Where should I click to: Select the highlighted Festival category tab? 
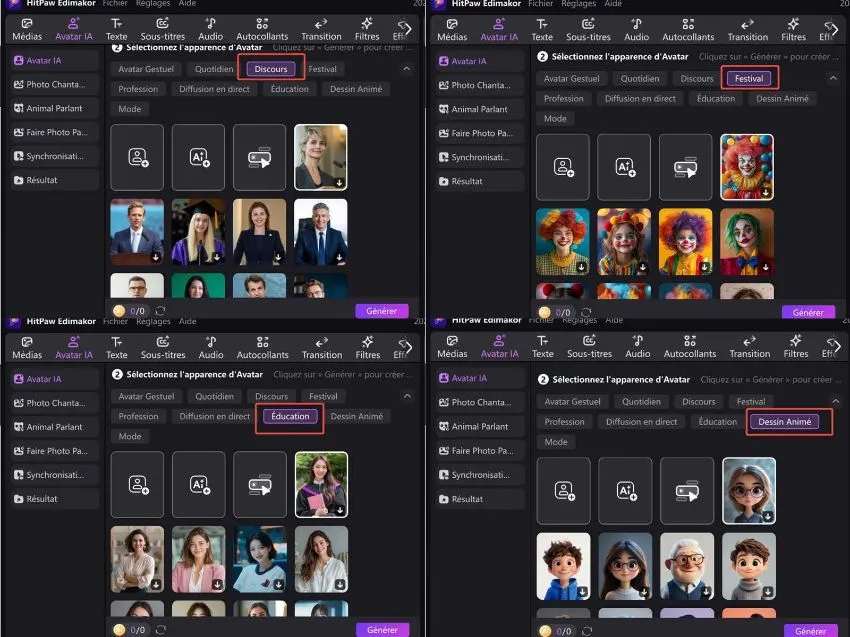click(749, 78)
